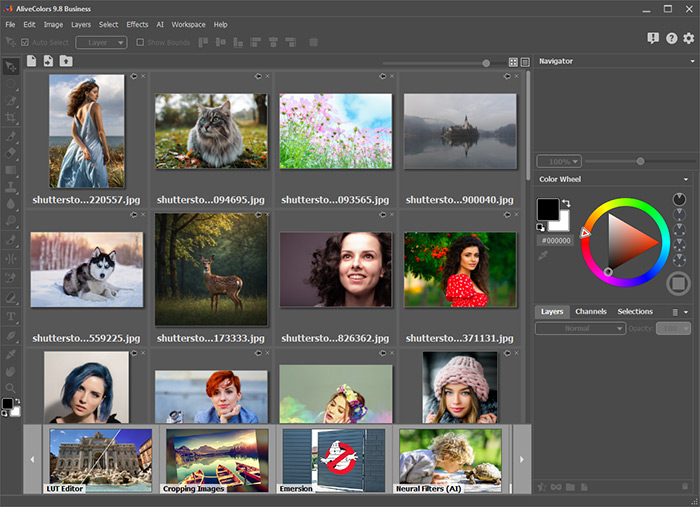Screen dimensions: 700x507
Task: Open the Color Wheel panel menu arrow
Action: point(686,179)
